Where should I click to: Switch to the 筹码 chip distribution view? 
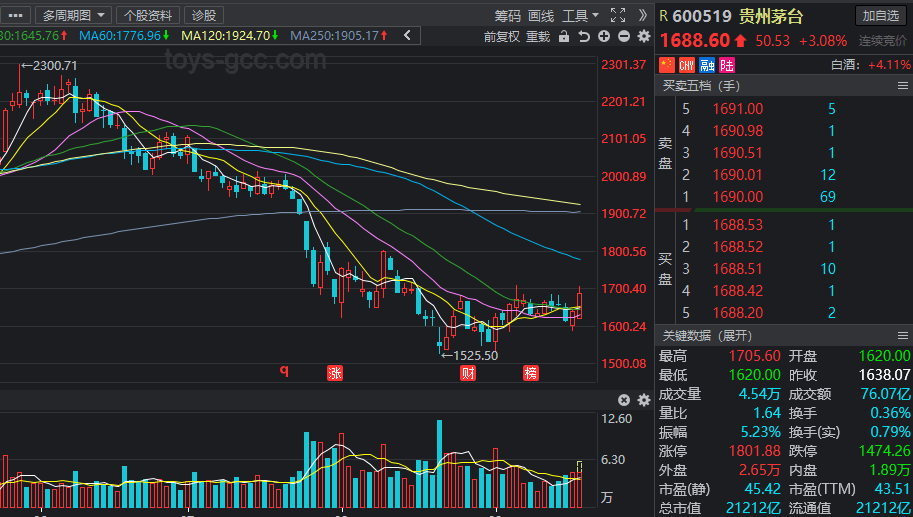[x=507, y=16]
